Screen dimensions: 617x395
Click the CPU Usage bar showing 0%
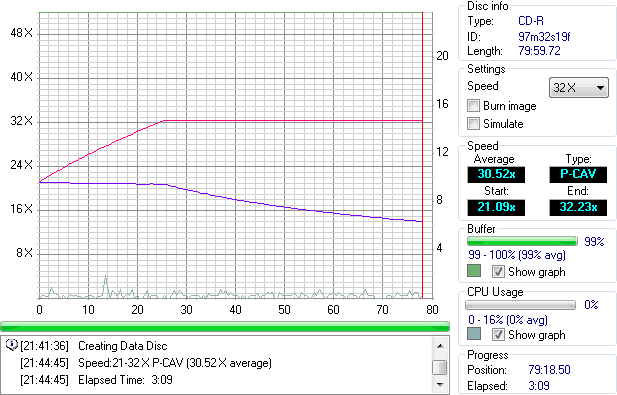[x=520, y=305]
